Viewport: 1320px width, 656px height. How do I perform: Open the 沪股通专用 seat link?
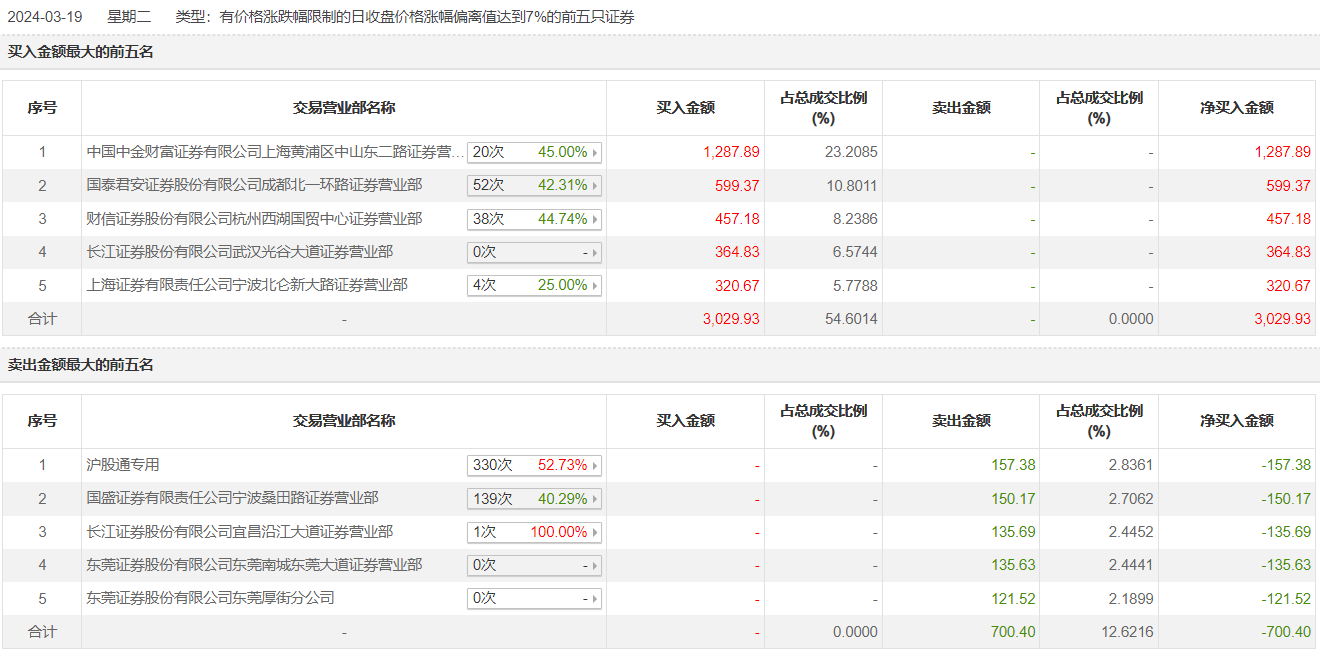pos(123,465)
